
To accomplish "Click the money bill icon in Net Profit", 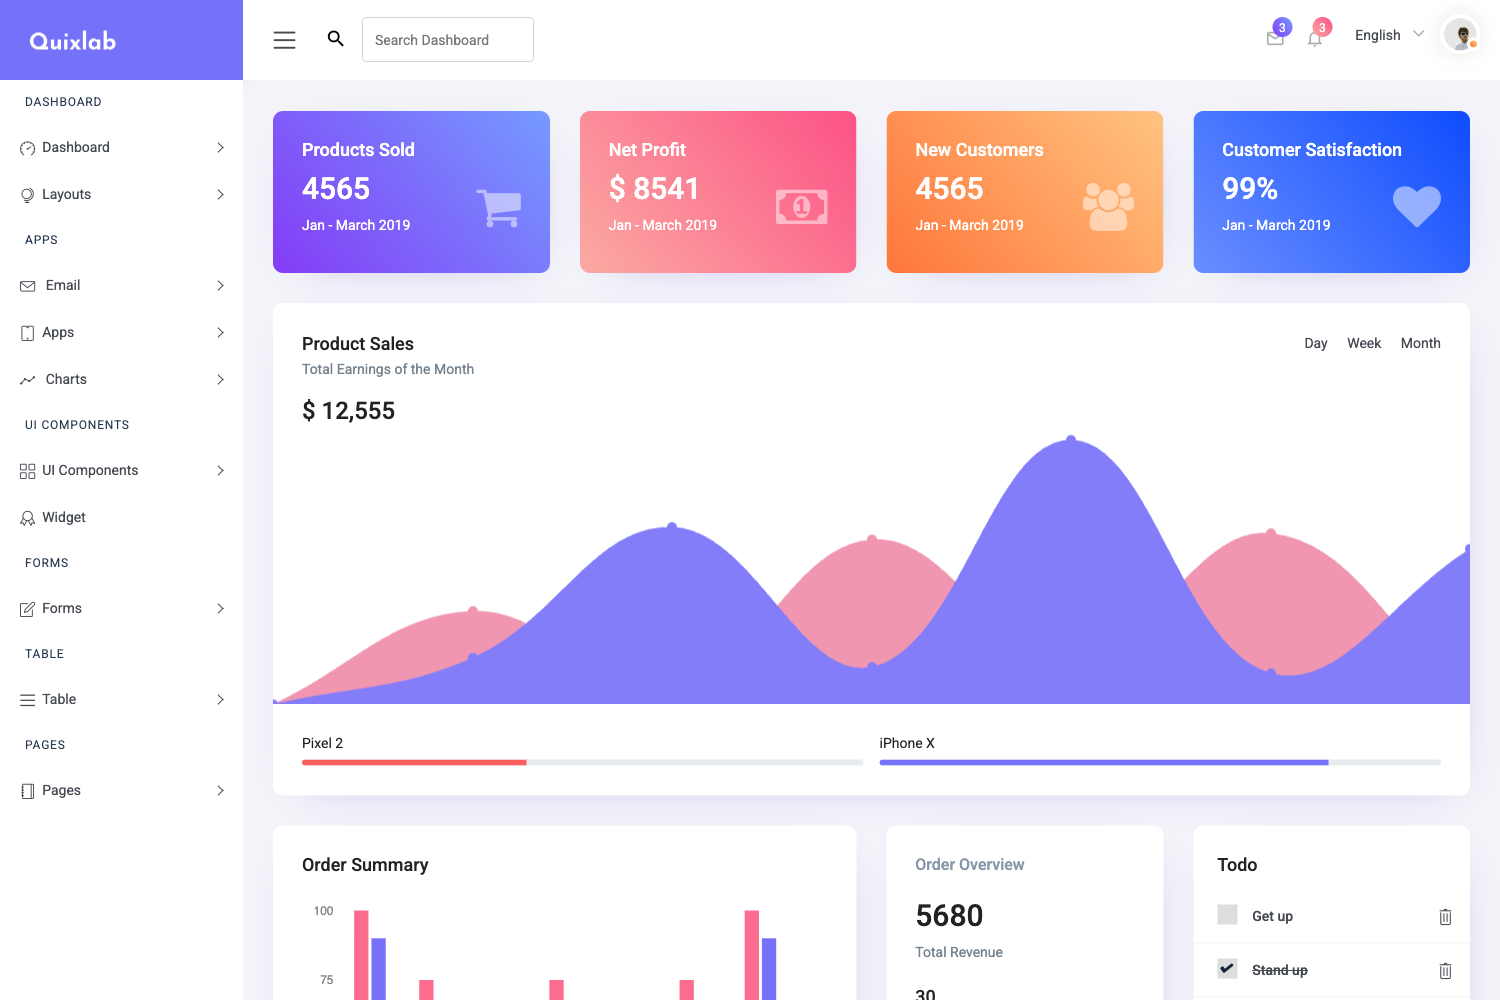I will pyautogui.click(x=802, y=207).
